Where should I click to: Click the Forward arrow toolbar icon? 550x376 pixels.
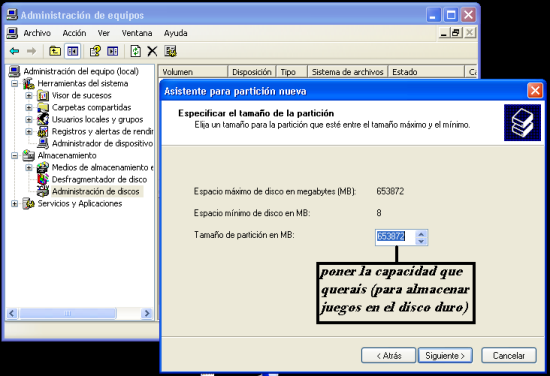(x=32, y=51)
